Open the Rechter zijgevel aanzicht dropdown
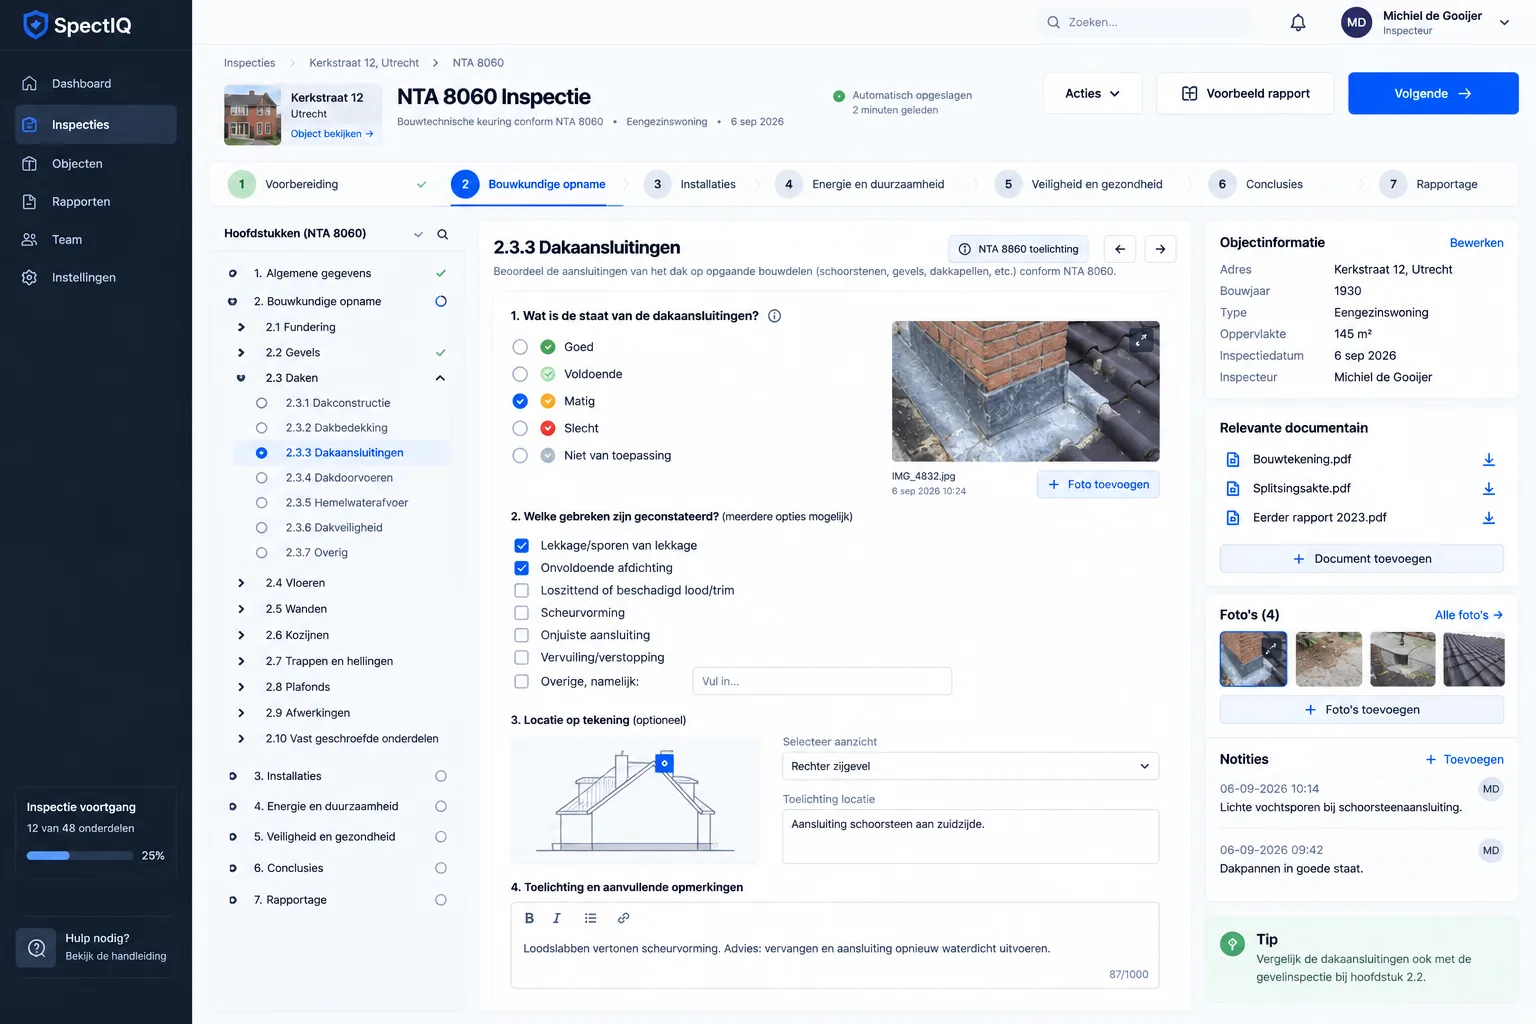Viewport: 1536px width, 1024px height. pyautogui.click(x=970, y=766)
